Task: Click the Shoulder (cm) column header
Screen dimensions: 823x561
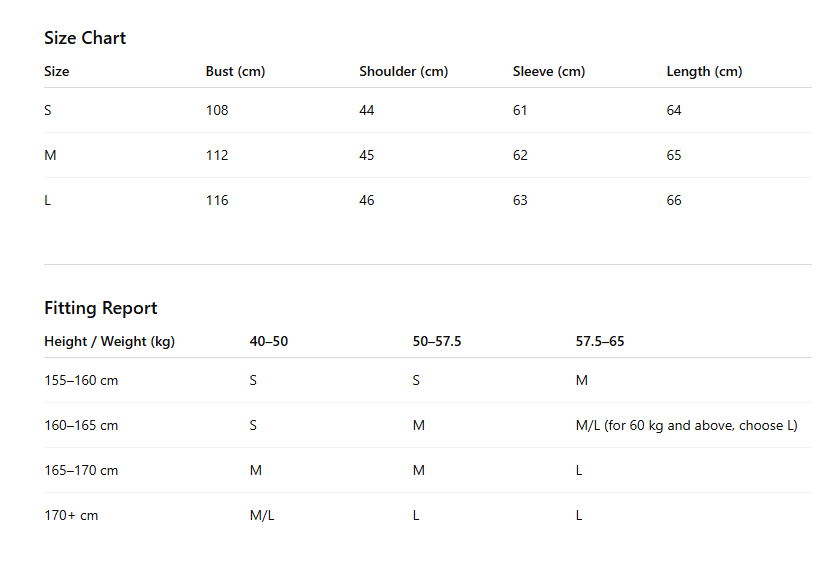Action: [404, 71]
